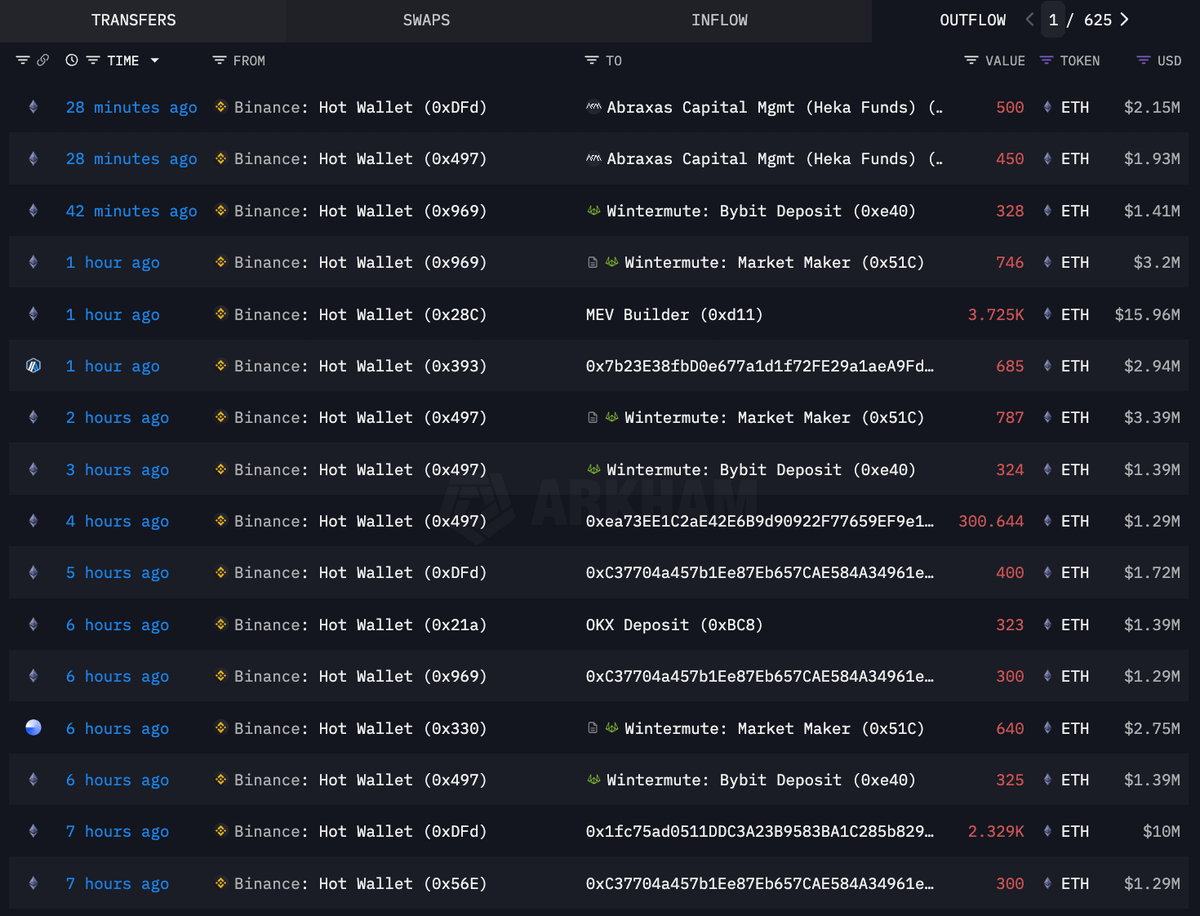Click Abraxas logo on the 450 ETH row

[593, 159]
